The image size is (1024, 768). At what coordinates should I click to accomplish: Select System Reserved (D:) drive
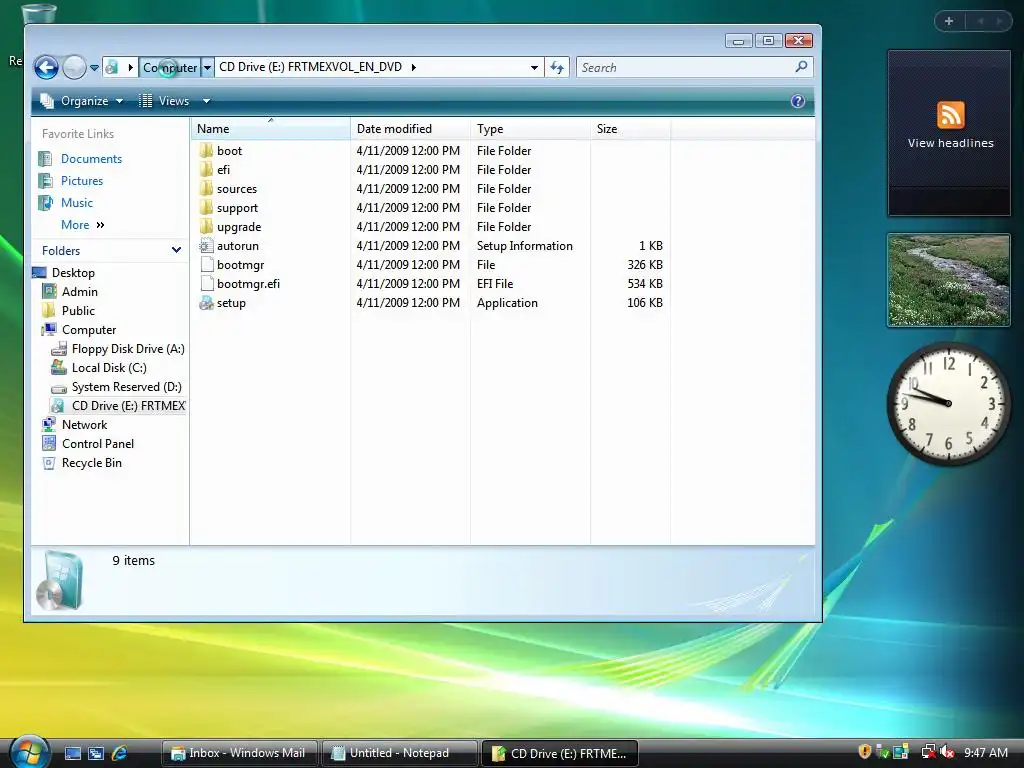click(127, 387)
